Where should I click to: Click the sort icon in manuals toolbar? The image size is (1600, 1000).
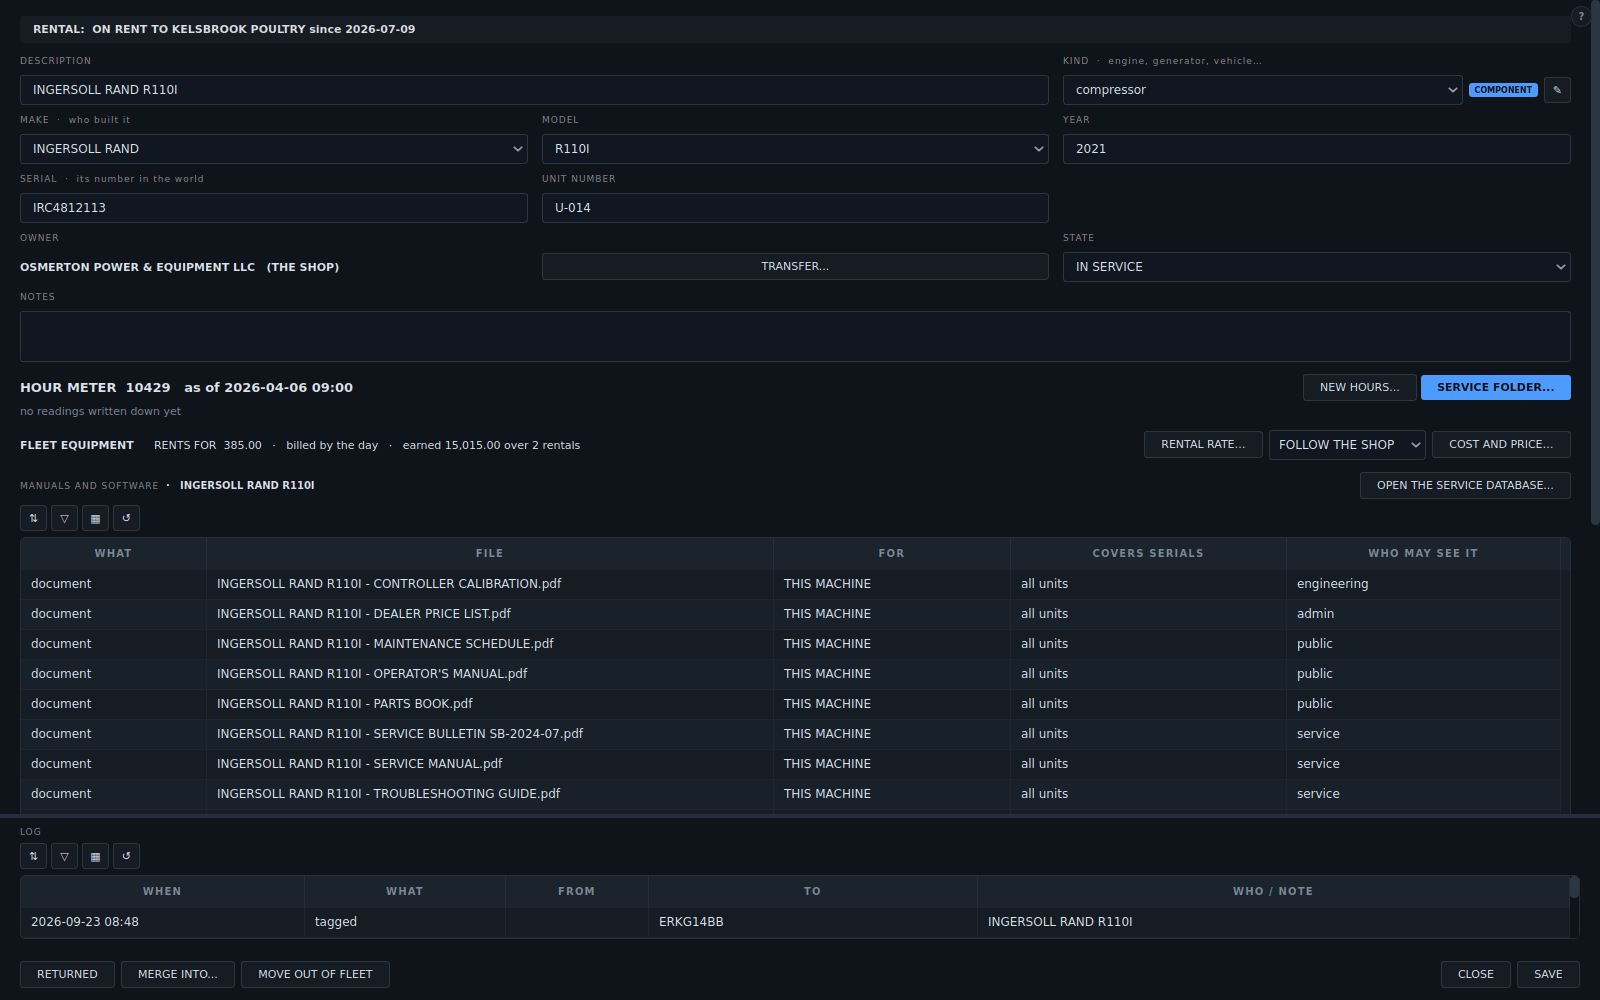pyautogui.click(x=34, y=518)
